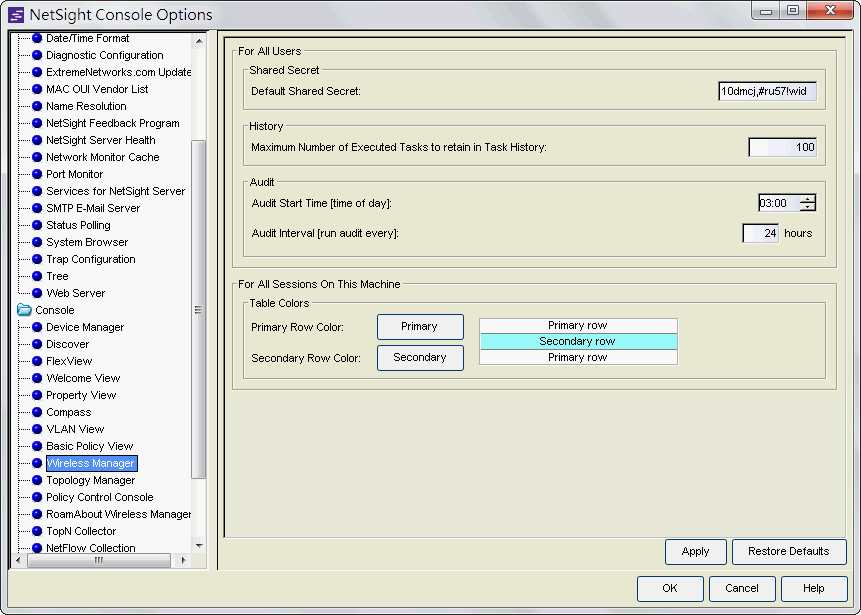Click the blue bullet icon beside TopN Collector
This screenshot has height=615, width=861.
(x=37, y=532)
